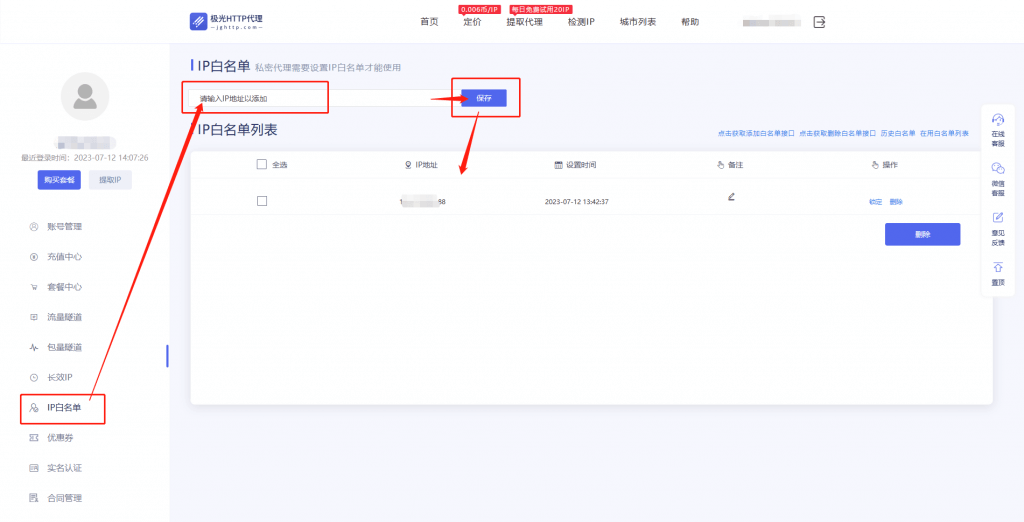
Task: Click the edit remark pencil icon
Action: [731, 197]
